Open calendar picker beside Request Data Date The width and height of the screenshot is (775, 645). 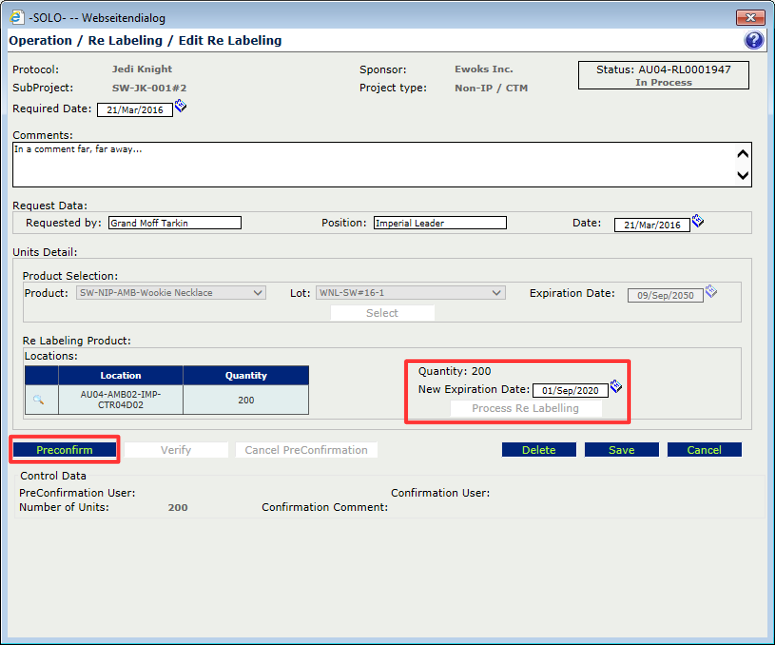point(698,220)
